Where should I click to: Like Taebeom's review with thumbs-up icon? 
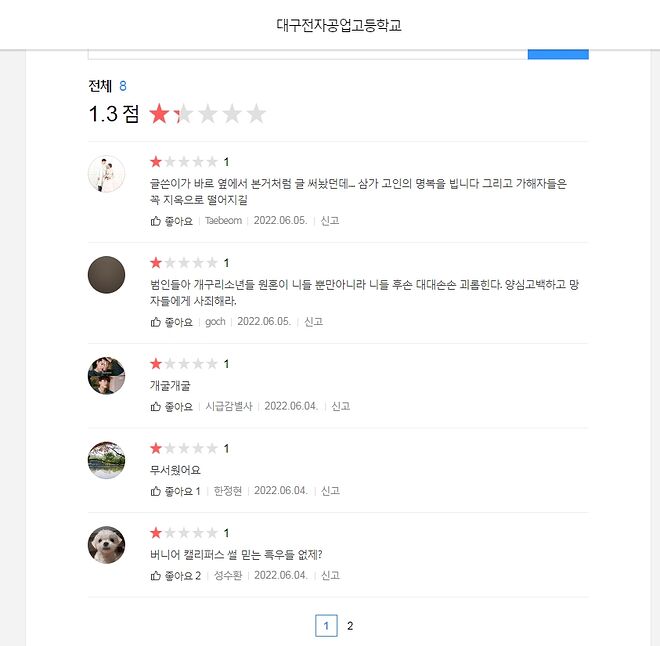(x=156, y=221)
